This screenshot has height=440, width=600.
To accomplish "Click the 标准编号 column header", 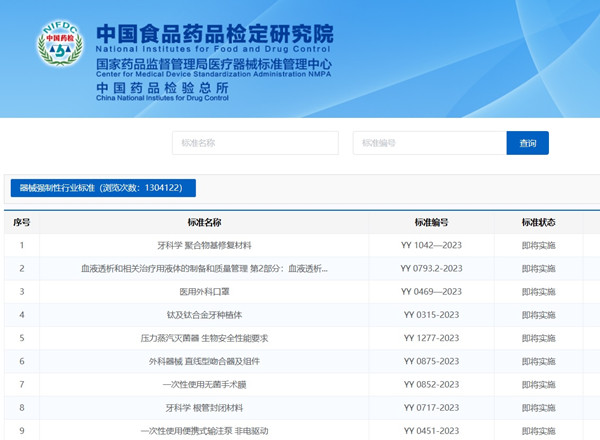I will (x=431, y=222).
